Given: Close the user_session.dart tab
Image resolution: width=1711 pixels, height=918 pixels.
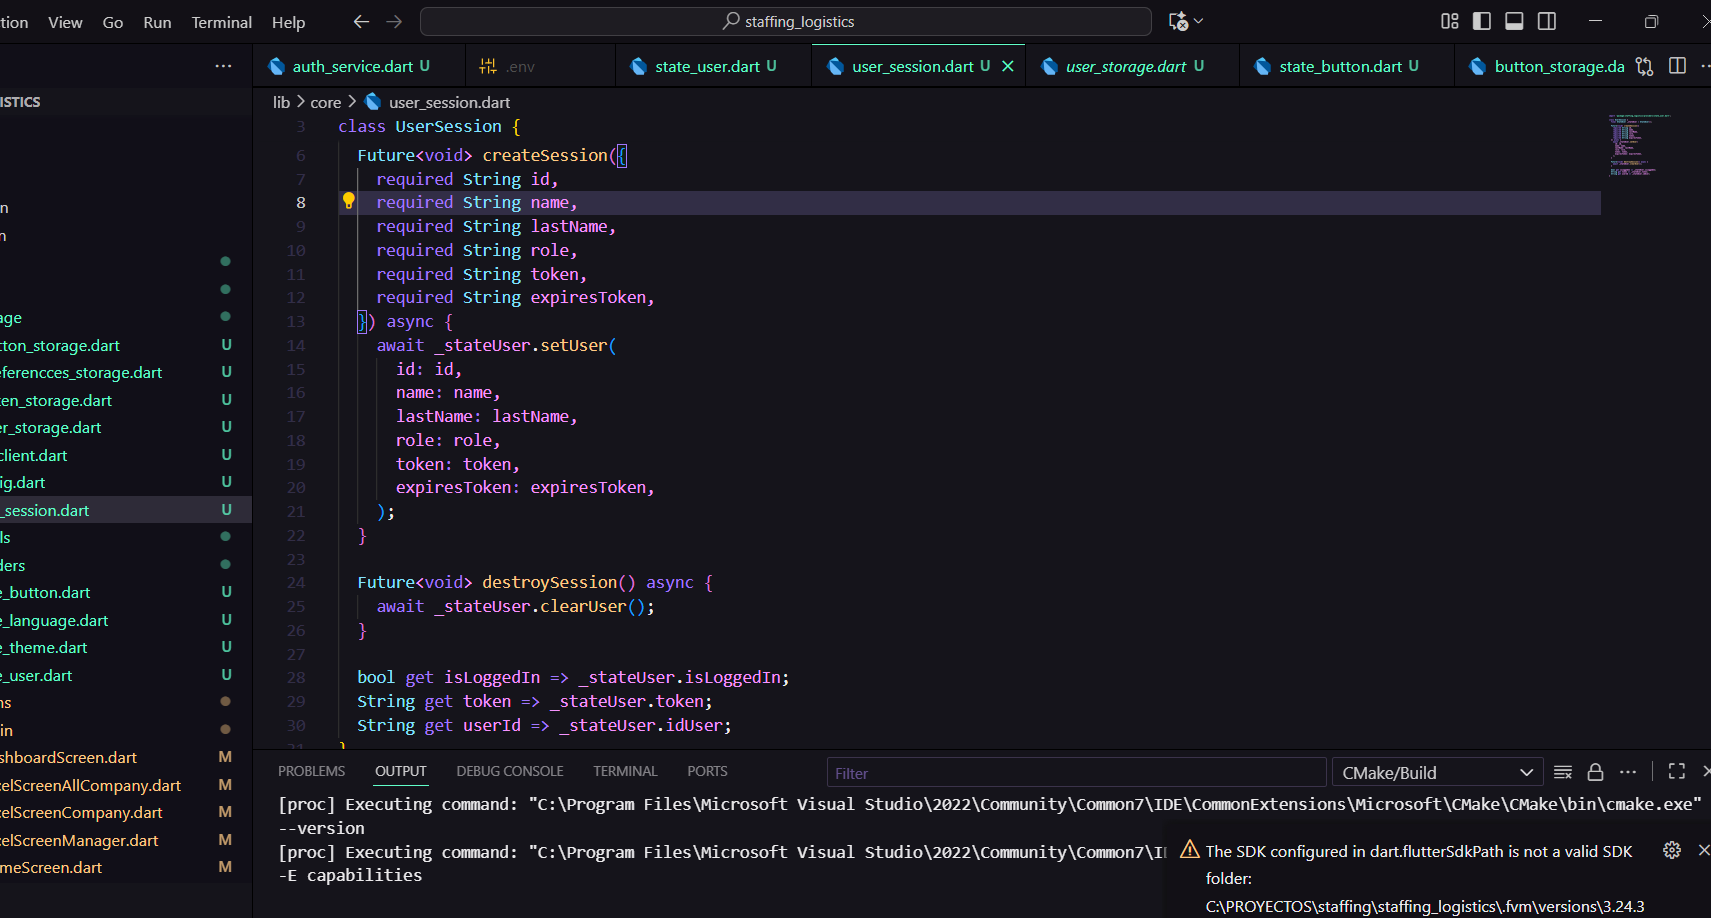Looking at the screenshot, I should click(1008, 66).
